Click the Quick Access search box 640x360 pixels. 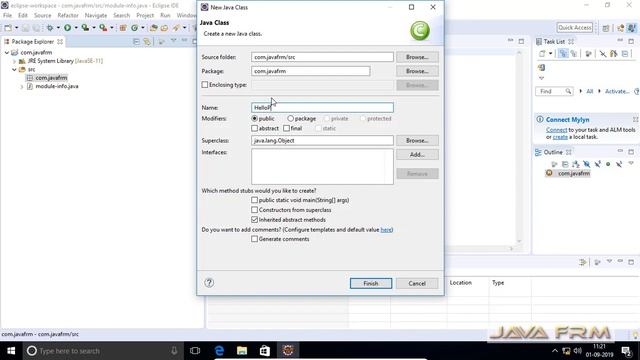[x=575, y=28]
